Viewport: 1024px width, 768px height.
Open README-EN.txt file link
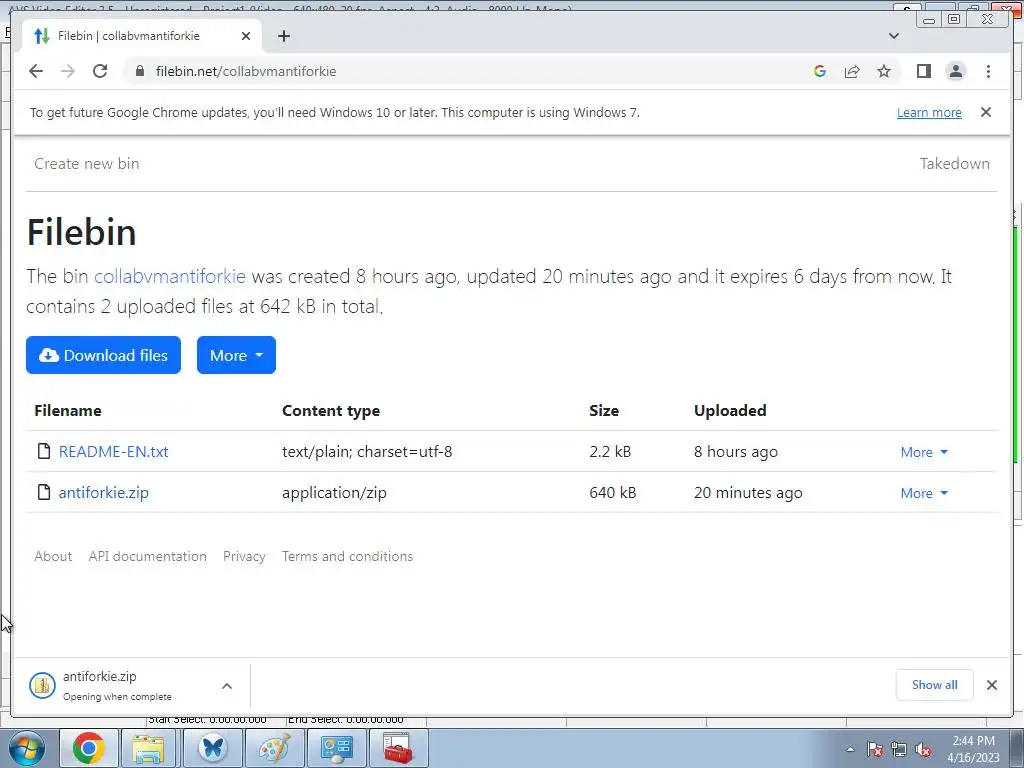114,451
